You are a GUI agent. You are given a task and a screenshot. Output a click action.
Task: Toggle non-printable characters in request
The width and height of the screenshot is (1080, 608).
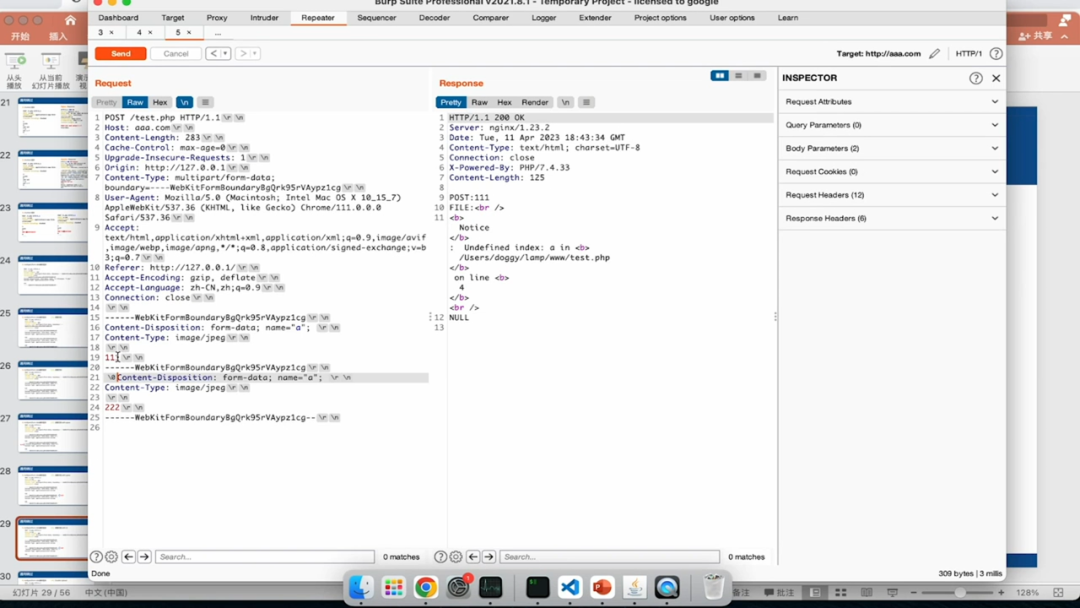coord(184,102)
